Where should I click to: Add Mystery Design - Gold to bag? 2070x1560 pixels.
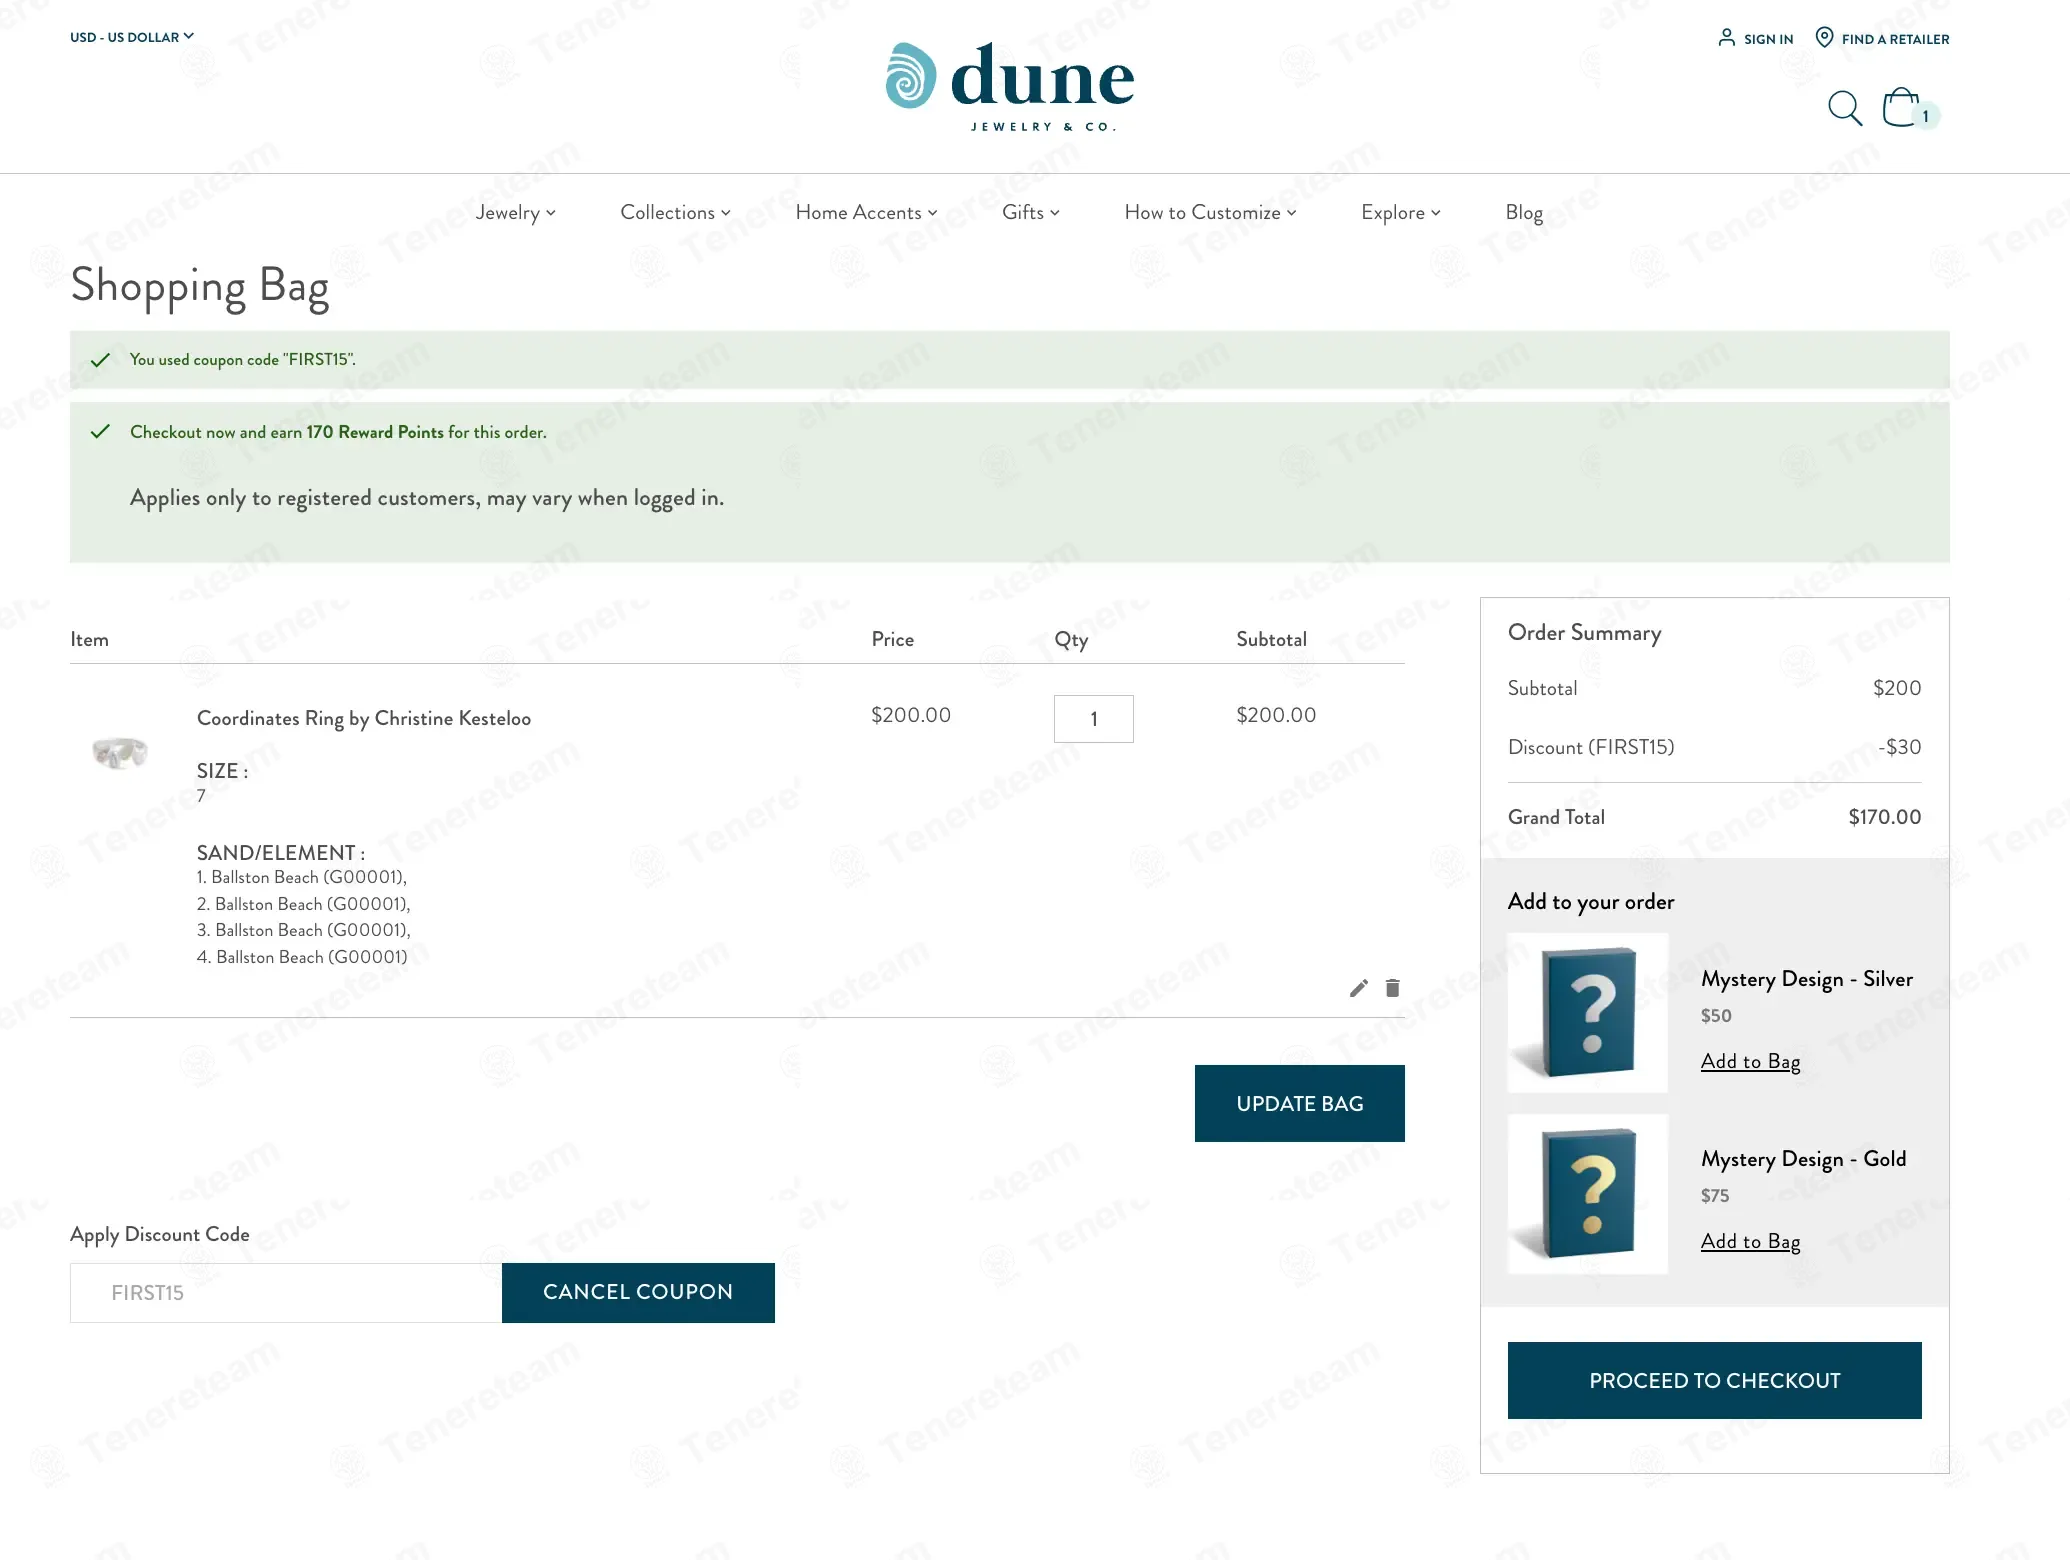pos(1750,1241)
